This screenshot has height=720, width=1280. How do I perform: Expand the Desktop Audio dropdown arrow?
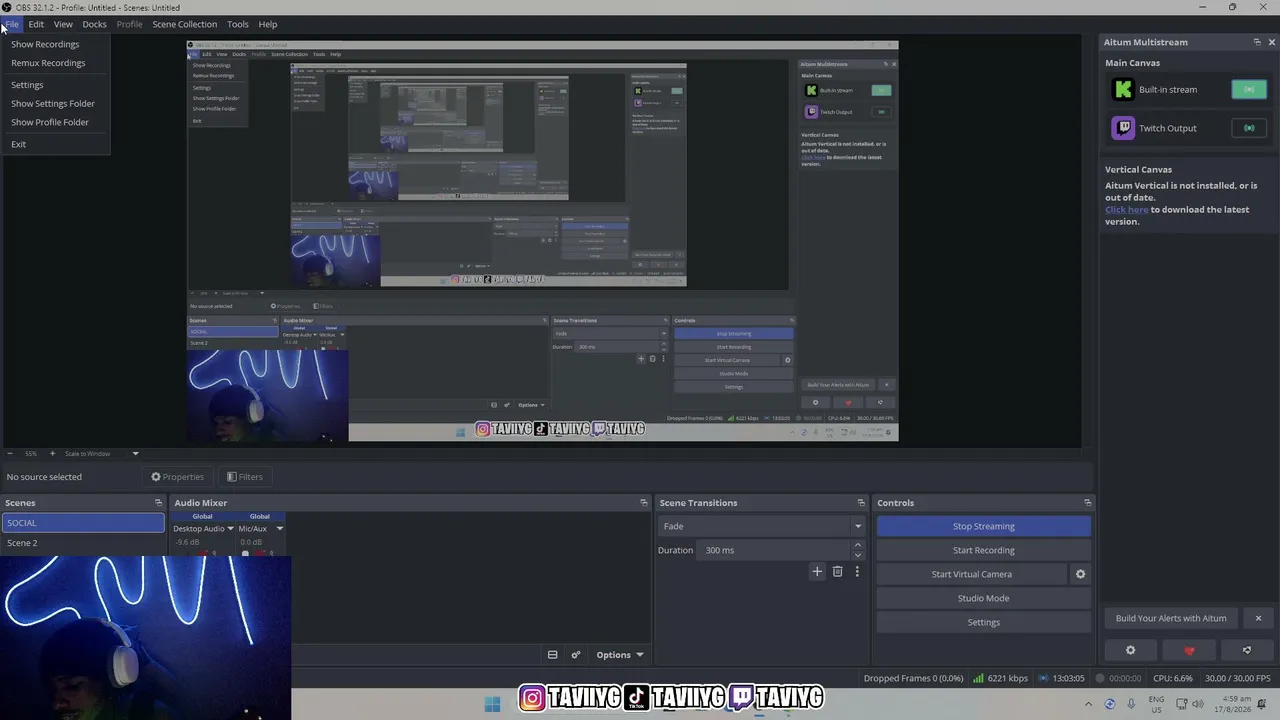tap(230, 529)
